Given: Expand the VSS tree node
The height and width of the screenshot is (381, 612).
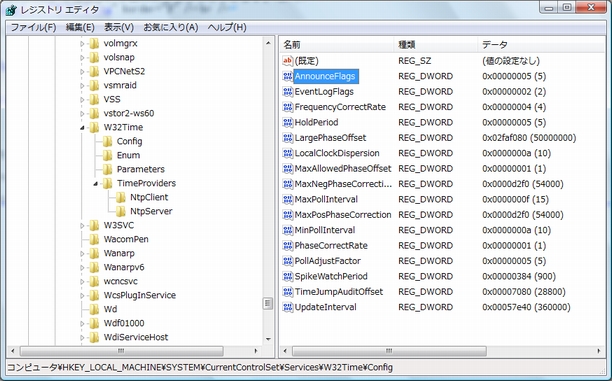Looking at the screenshot, I should tap(82, 100).
